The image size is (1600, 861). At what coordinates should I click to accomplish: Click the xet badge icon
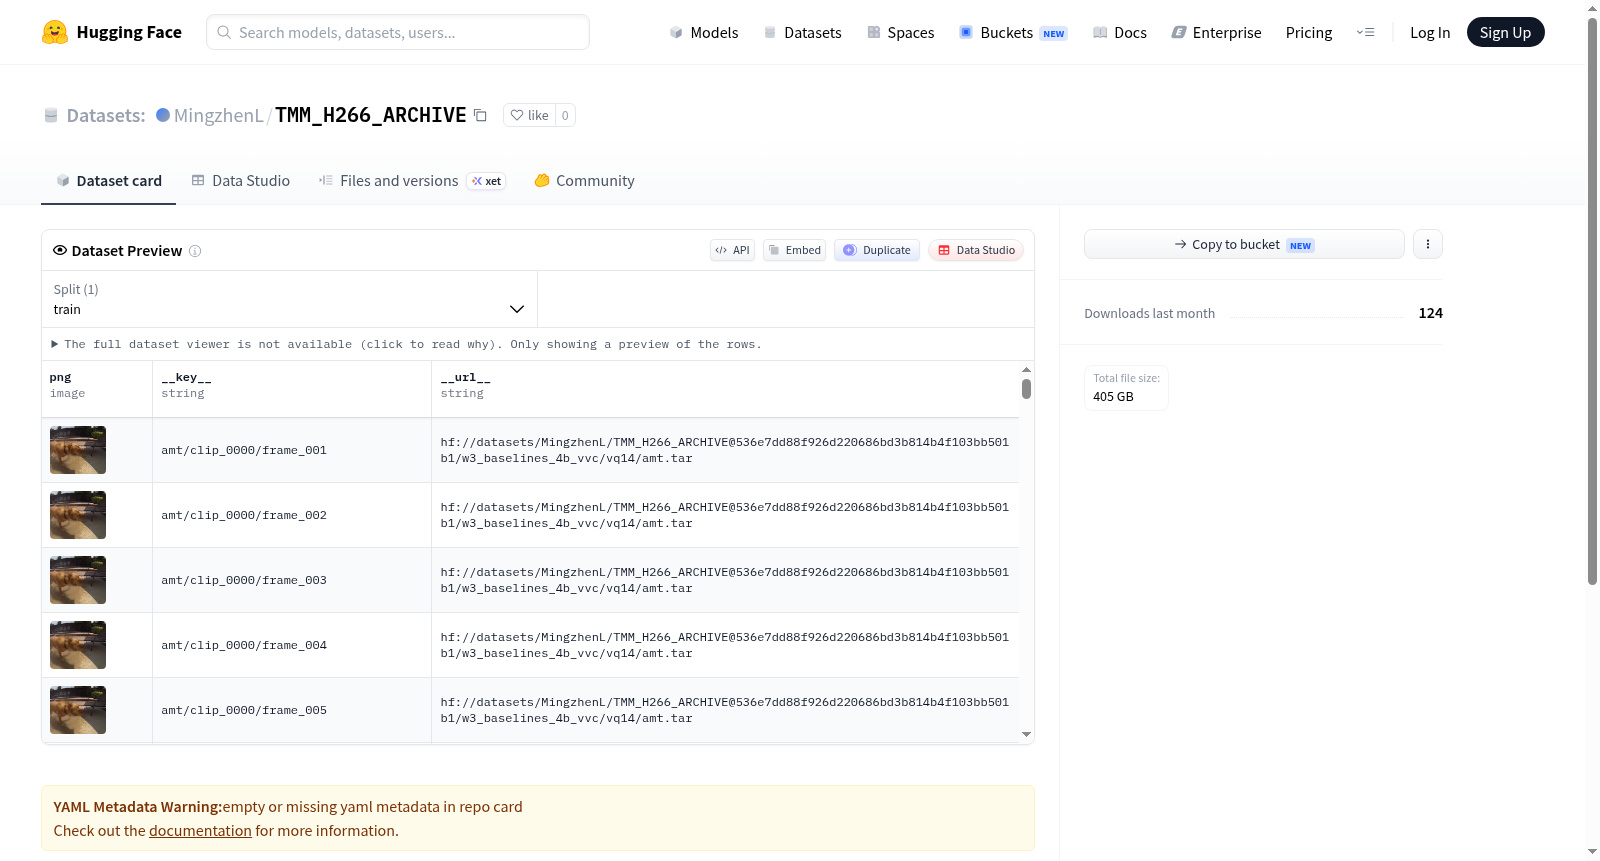click(x=487, y=181)
